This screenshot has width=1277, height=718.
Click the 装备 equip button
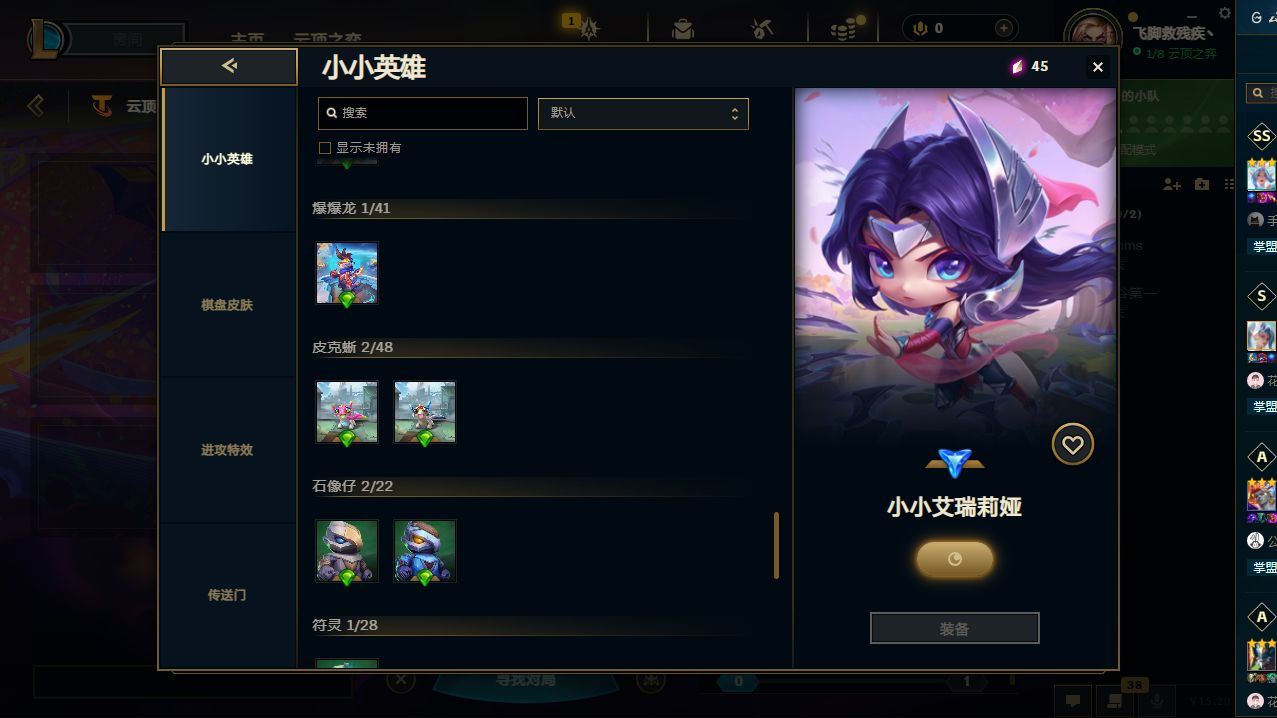coord(955,629)
